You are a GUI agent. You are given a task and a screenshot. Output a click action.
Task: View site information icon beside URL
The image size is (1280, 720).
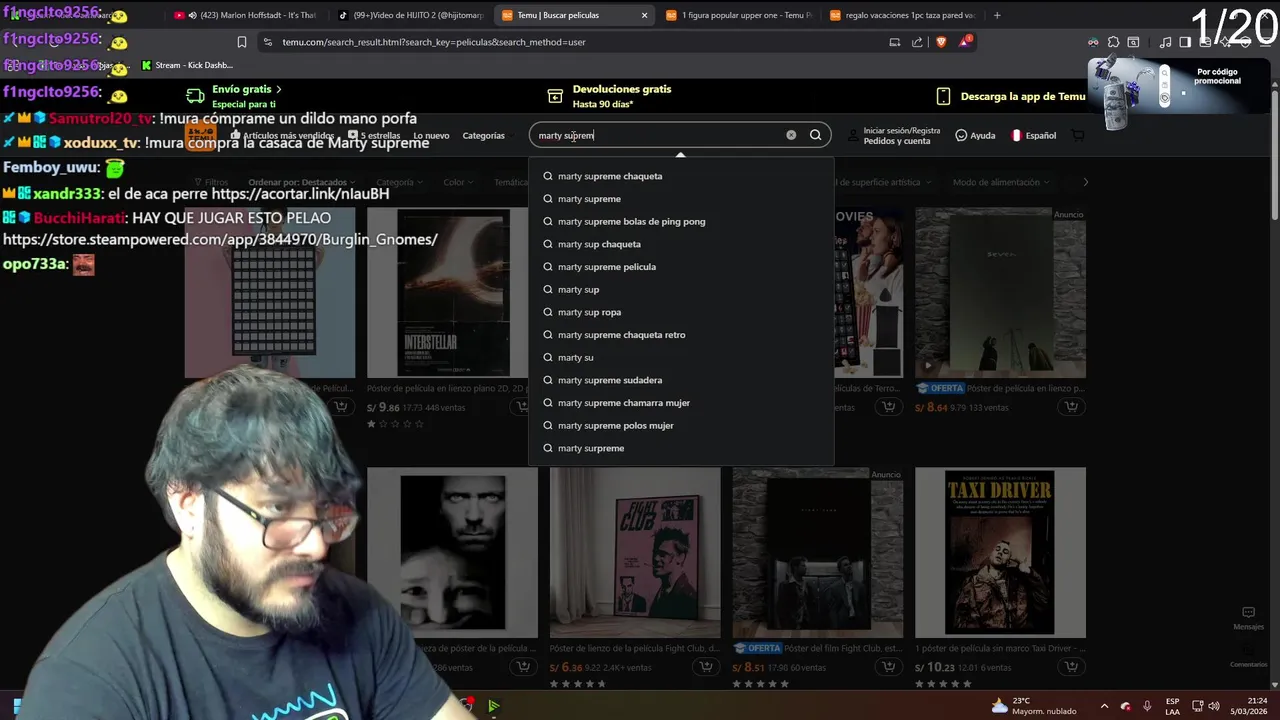click(x=267, y=42)
